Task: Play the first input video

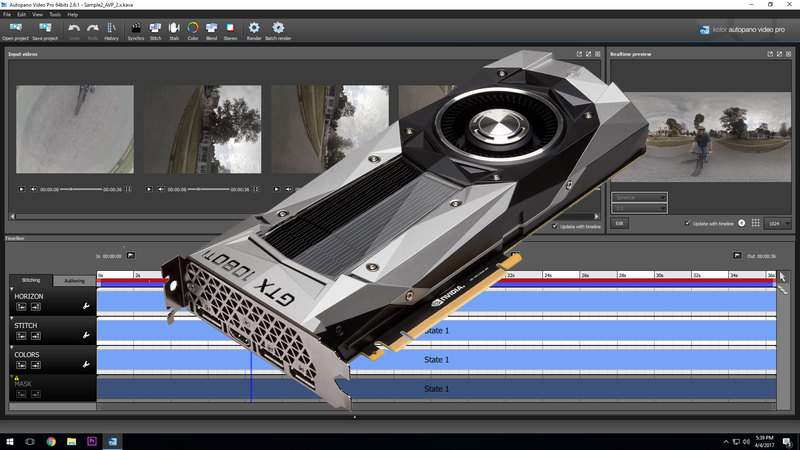Action: (x=22, y=188)
